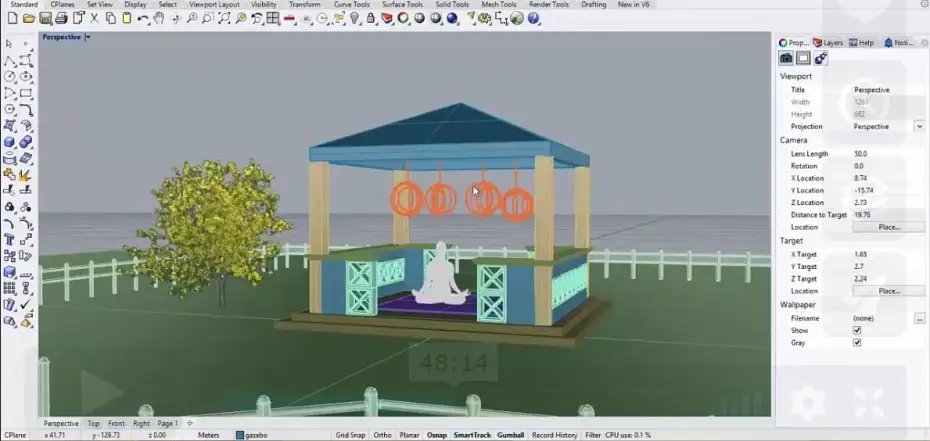930x441 pixels.
Task: Toggle Ortho mode in status bar
Action: click(x=383, y=435)
